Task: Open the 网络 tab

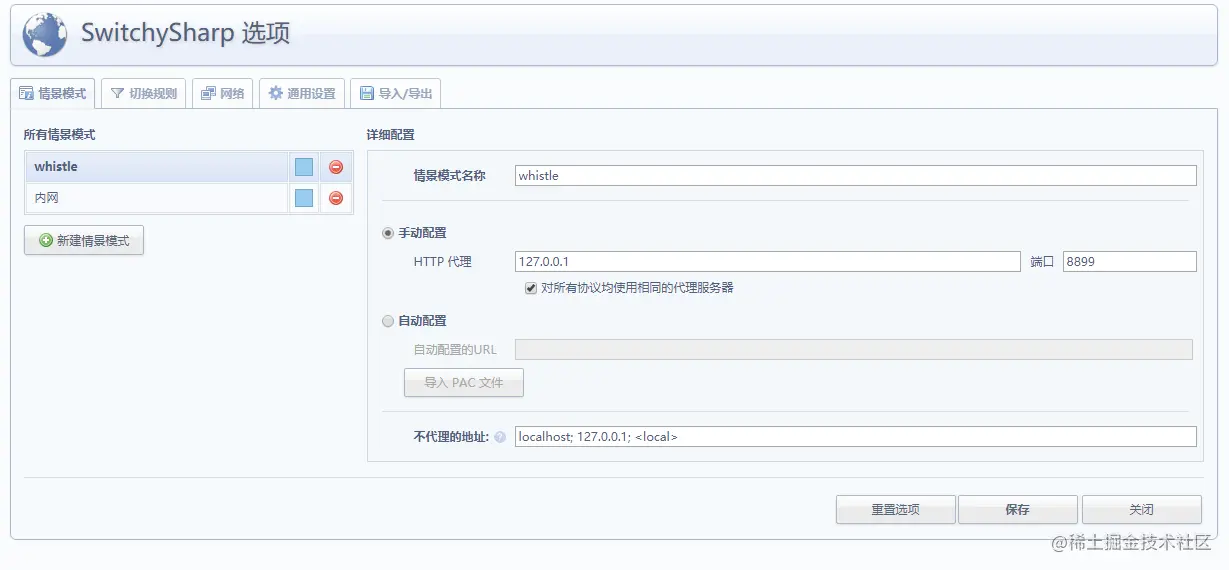Action: tap(222, 93)
